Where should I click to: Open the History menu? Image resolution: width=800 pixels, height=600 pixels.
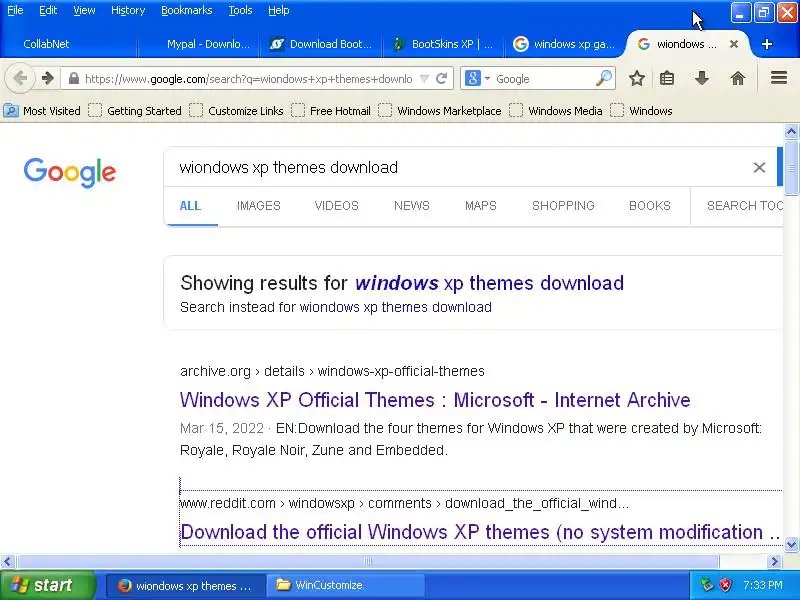[x=128, y=10]
